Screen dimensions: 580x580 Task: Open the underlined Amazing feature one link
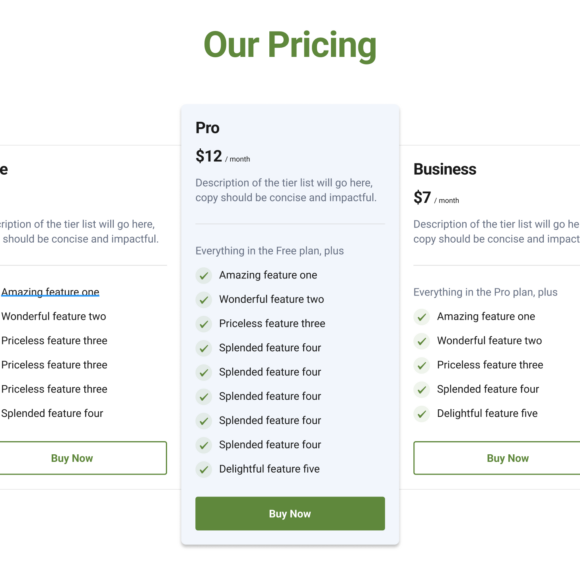(x=50, y=292)
